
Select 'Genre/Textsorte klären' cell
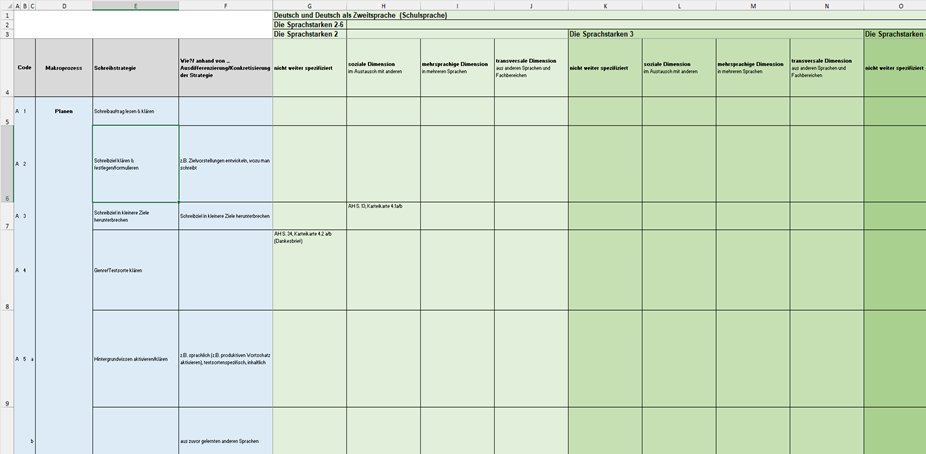tap(135, 270)
